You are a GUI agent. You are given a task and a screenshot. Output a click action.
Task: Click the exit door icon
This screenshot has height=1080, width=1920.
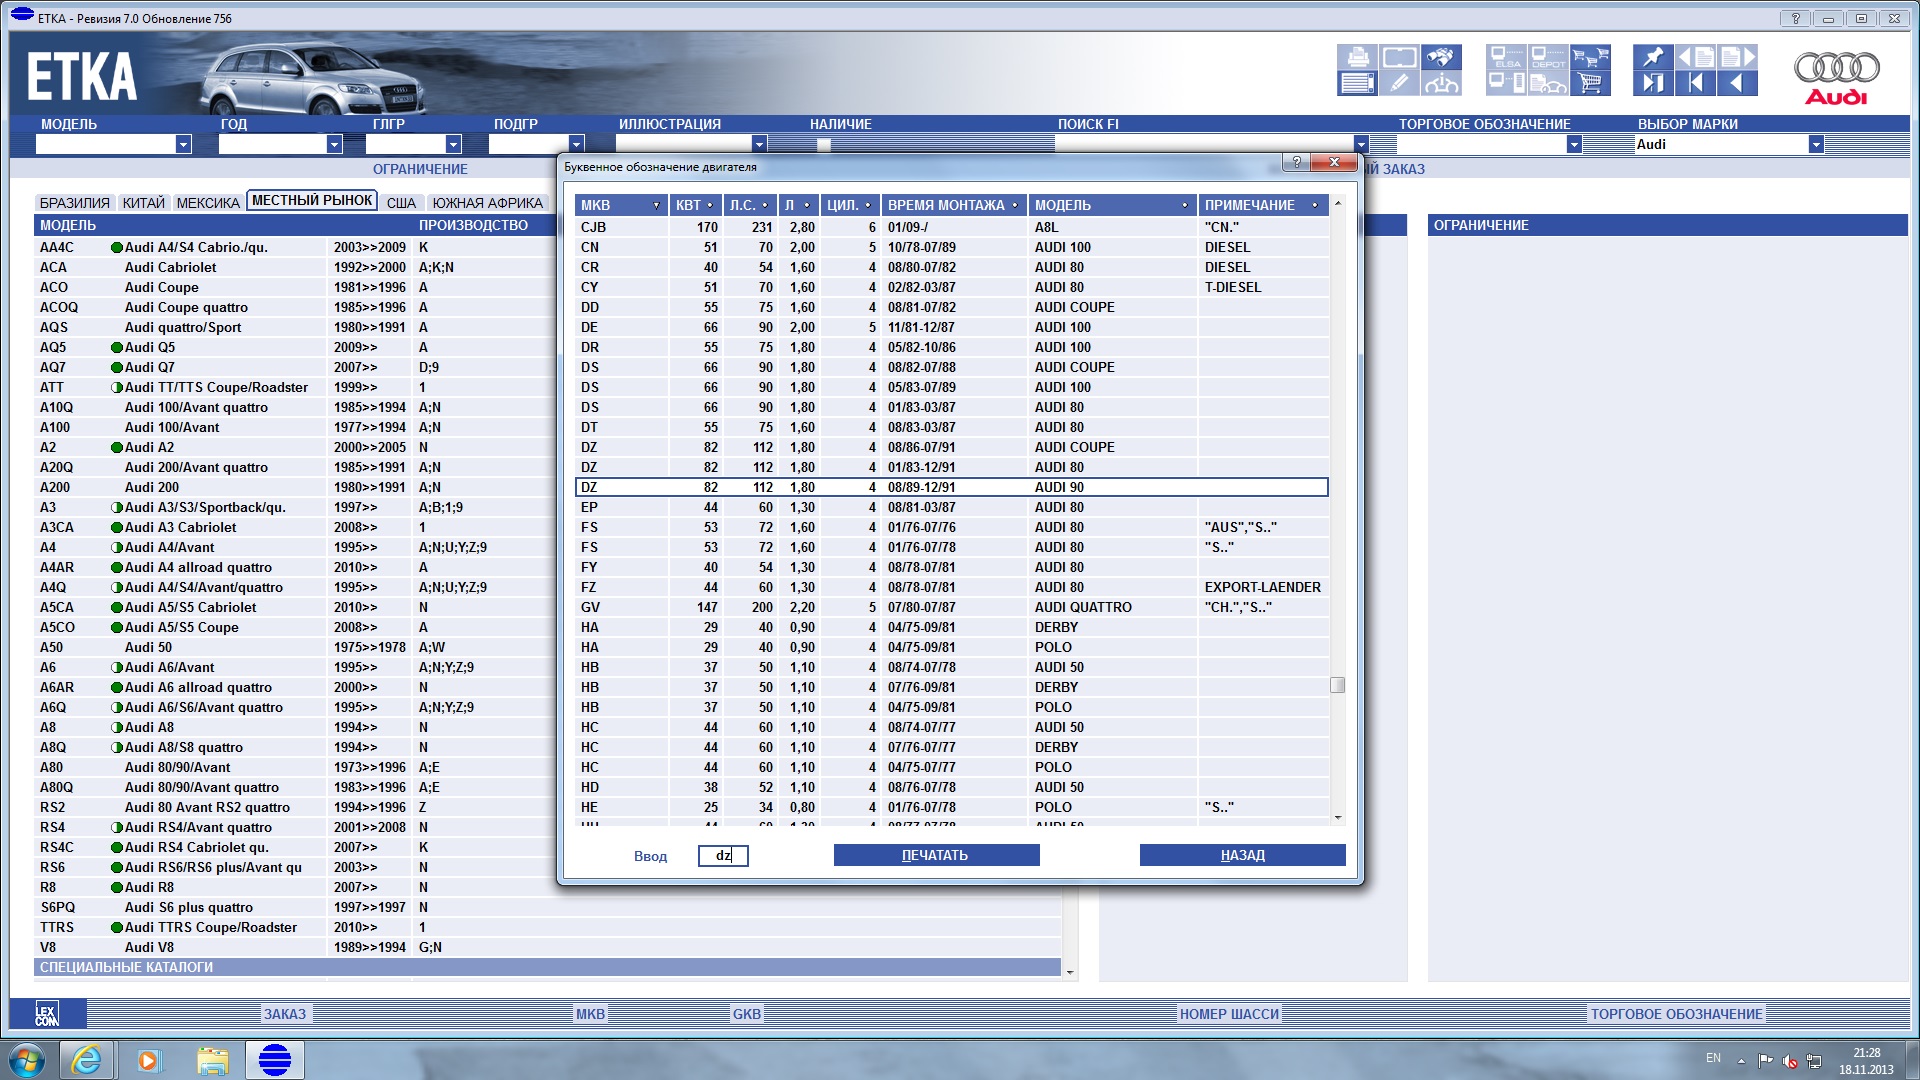click(1653, 83)
